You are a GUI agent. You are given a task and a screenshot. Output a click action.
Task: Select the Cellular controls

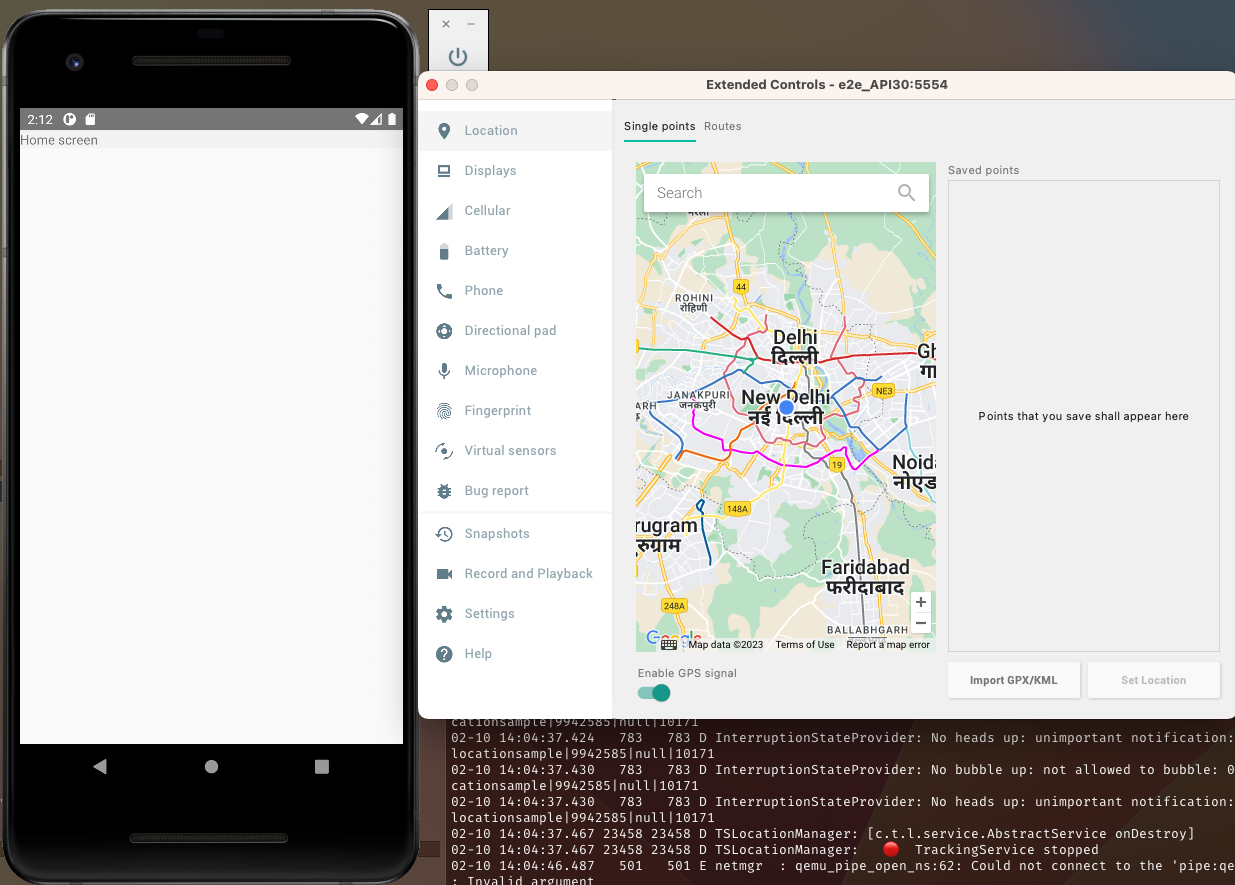[x=489, y=210]
